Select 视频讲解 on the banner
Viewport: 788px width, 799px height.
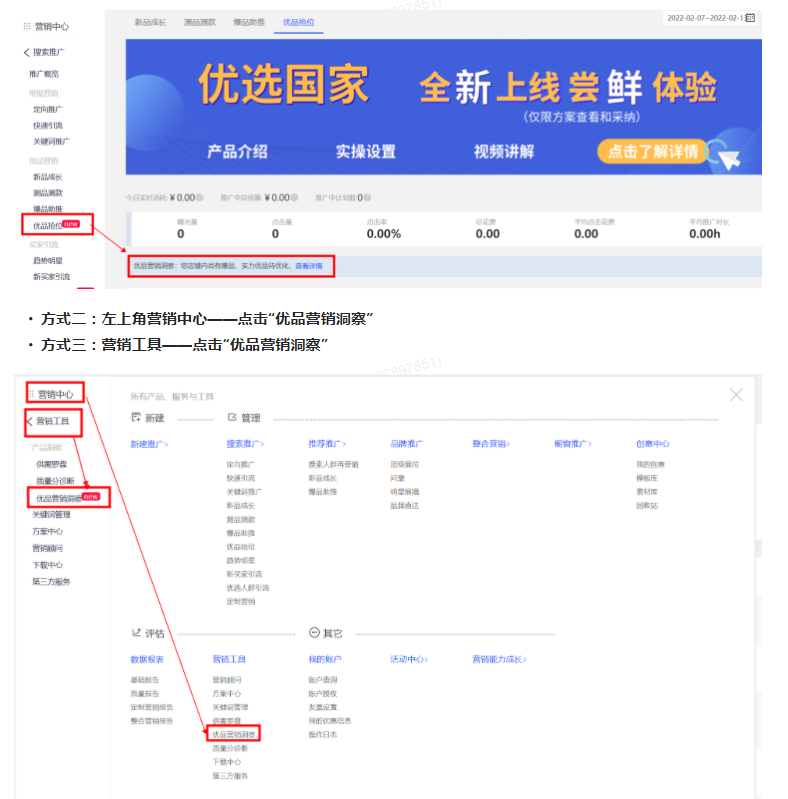point(503,152)
